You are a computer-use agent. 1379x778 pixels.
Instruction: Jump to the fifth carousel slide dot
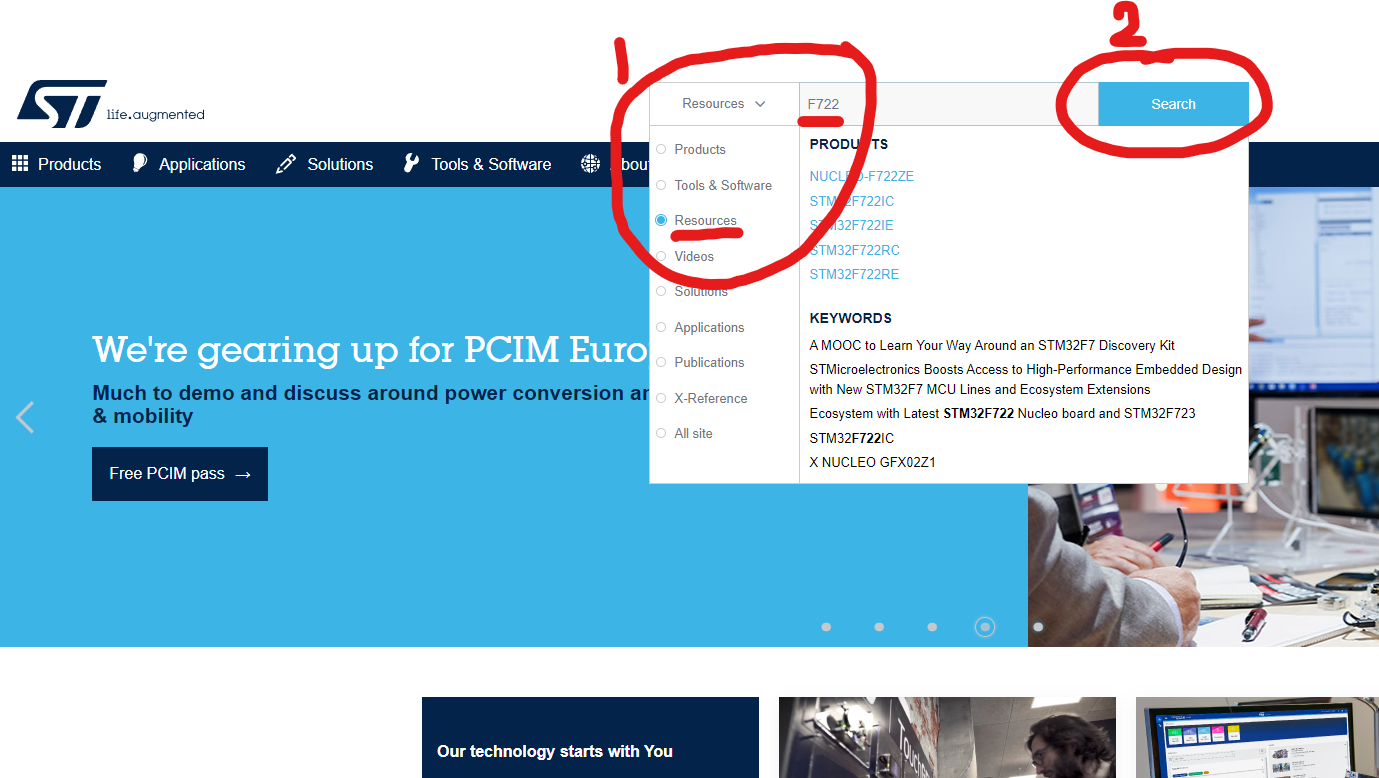1038,627
